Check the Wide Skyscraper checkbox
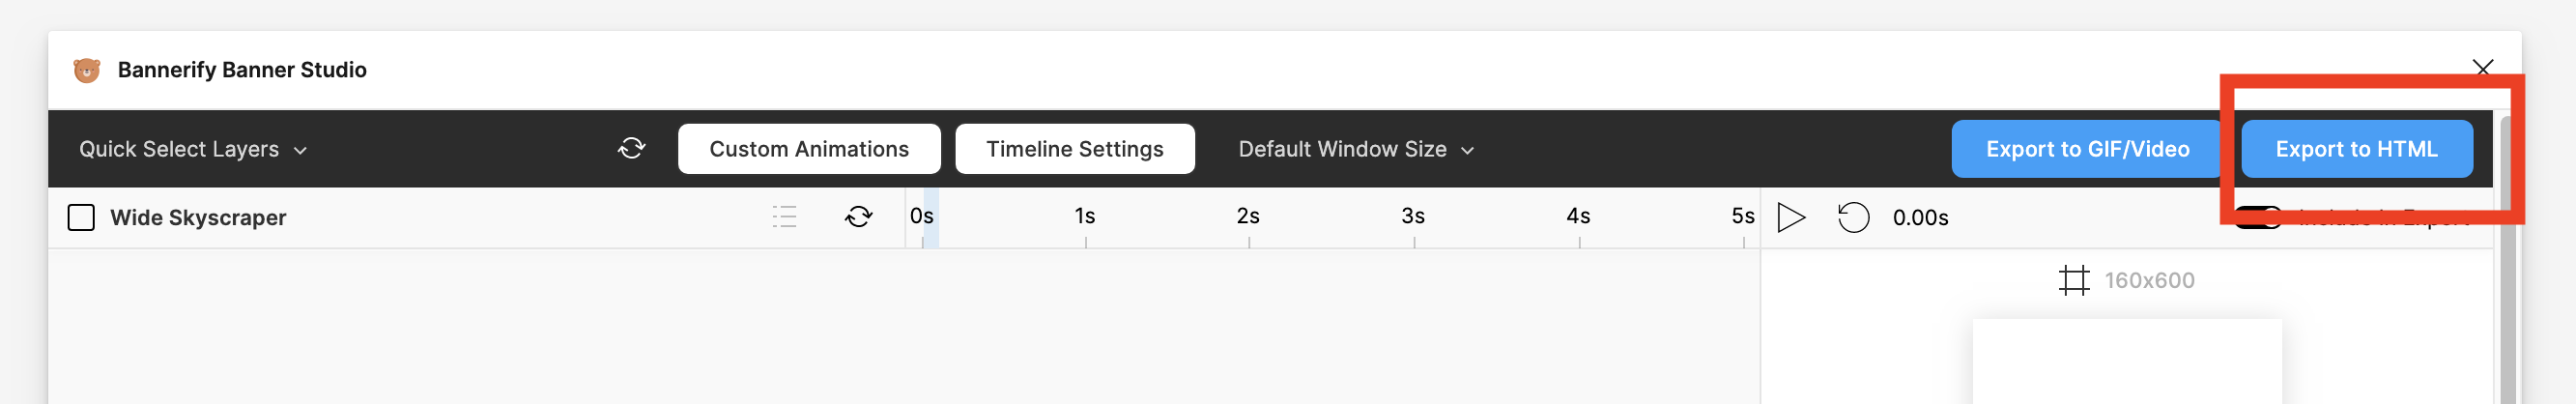This screenshot has height=404, width=2576. [x=81, y=217]
